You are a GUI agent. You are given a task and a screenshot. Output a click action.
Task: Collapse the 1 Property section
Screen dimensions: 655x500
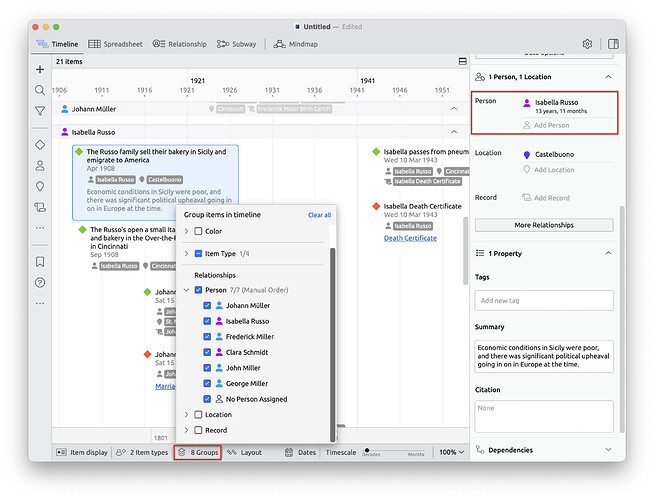(608, 253)
